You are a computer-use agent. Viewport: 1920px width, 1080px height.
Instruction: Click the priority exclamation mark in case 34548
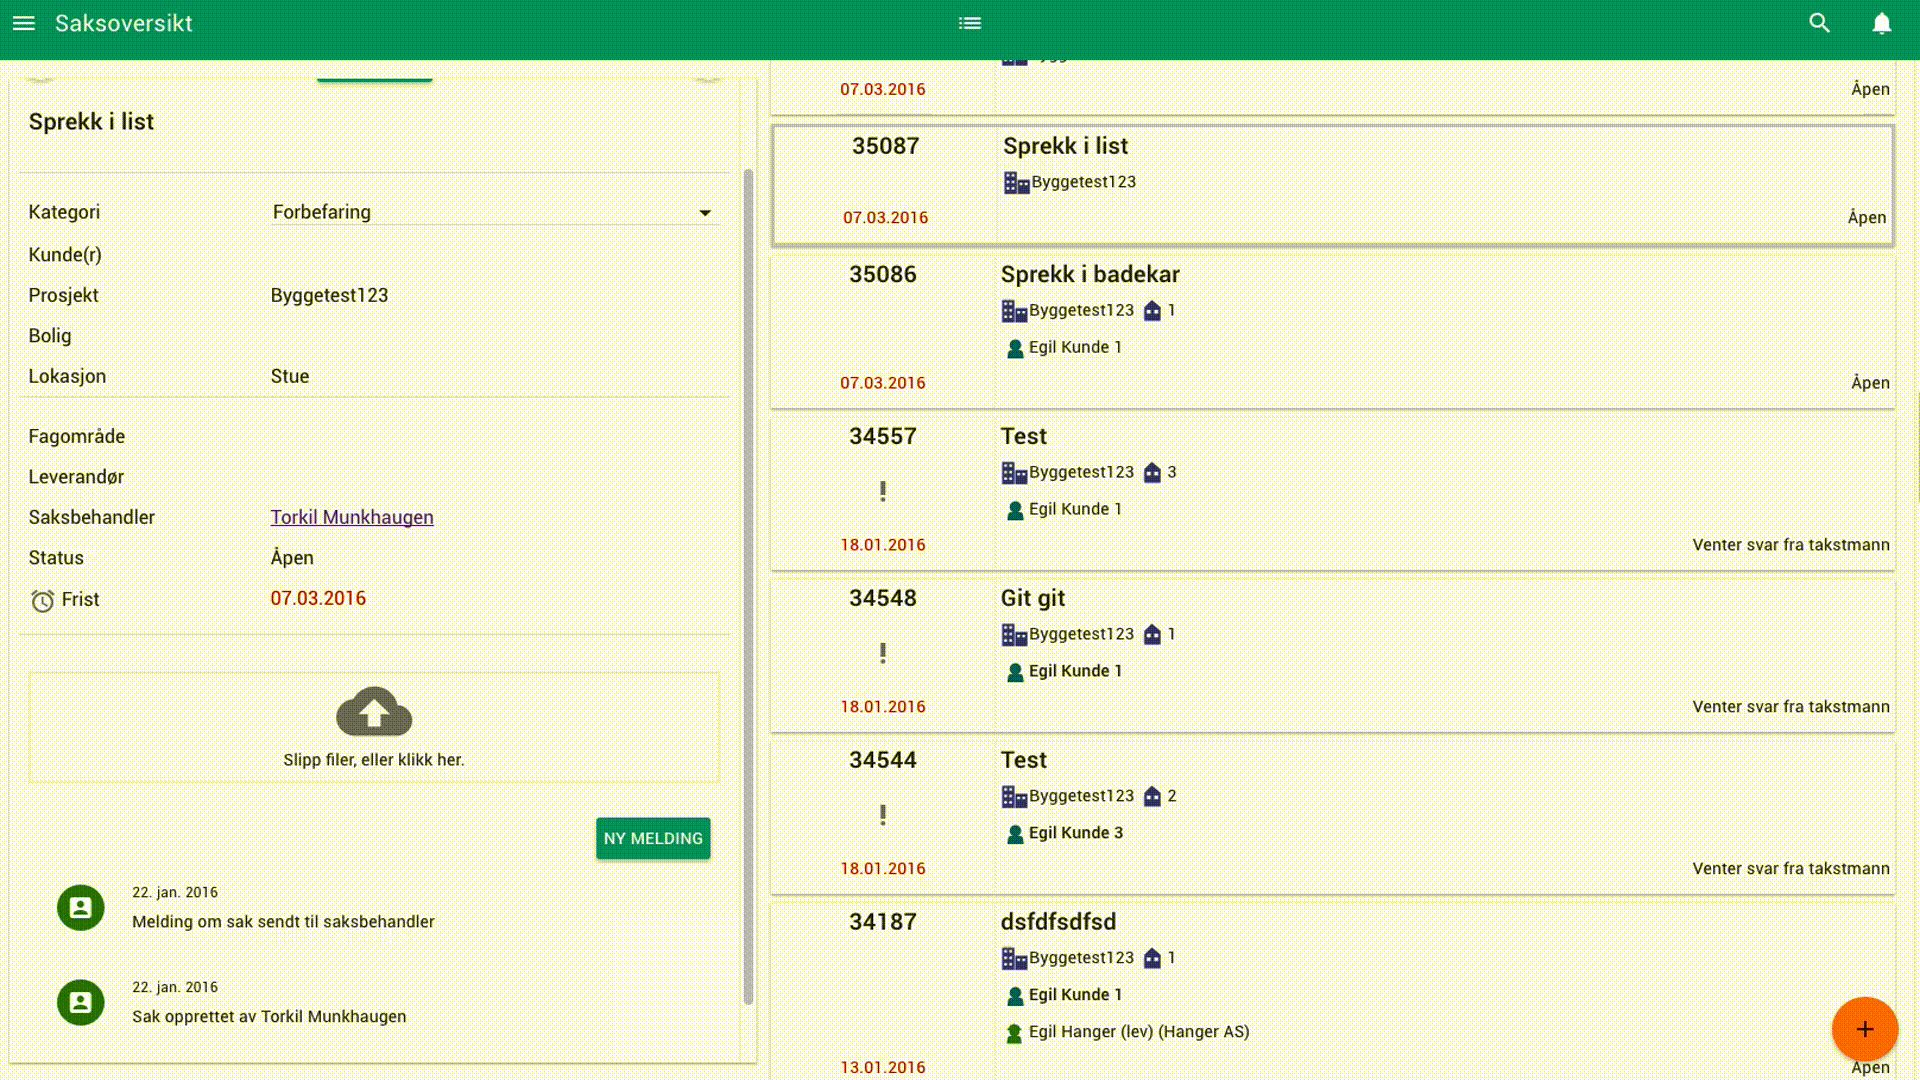click(882, 653)
